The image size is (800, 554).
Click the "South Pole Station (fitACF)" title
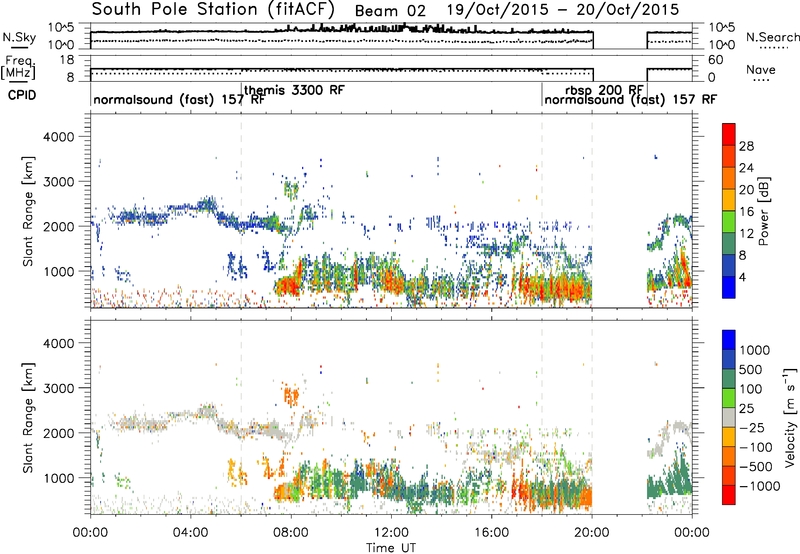[x=213, y=9]
